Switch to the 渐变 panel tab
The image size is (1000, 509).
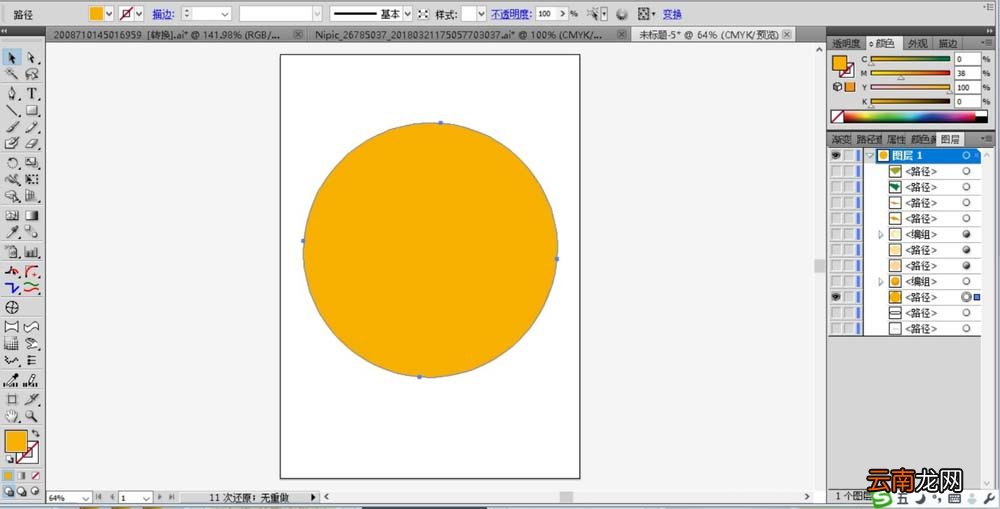(841, 139)
